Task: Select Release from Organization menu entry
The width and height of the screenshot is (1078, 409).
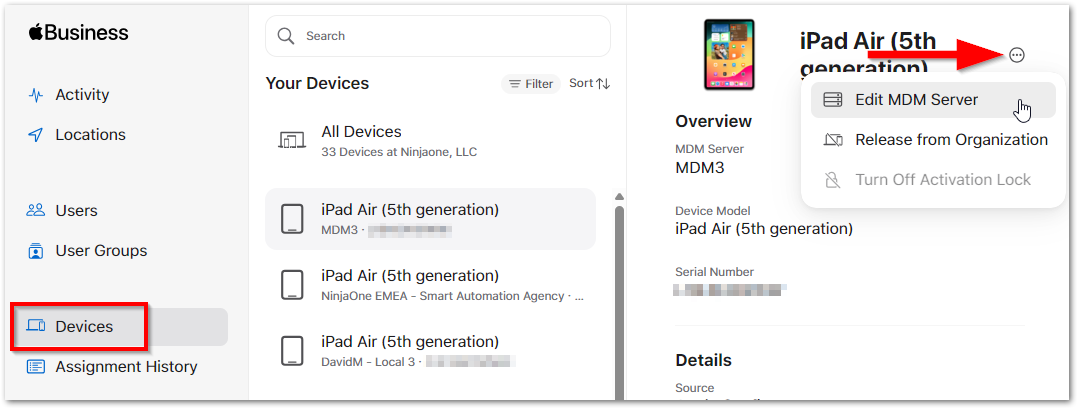Action: tap(950, 140)
